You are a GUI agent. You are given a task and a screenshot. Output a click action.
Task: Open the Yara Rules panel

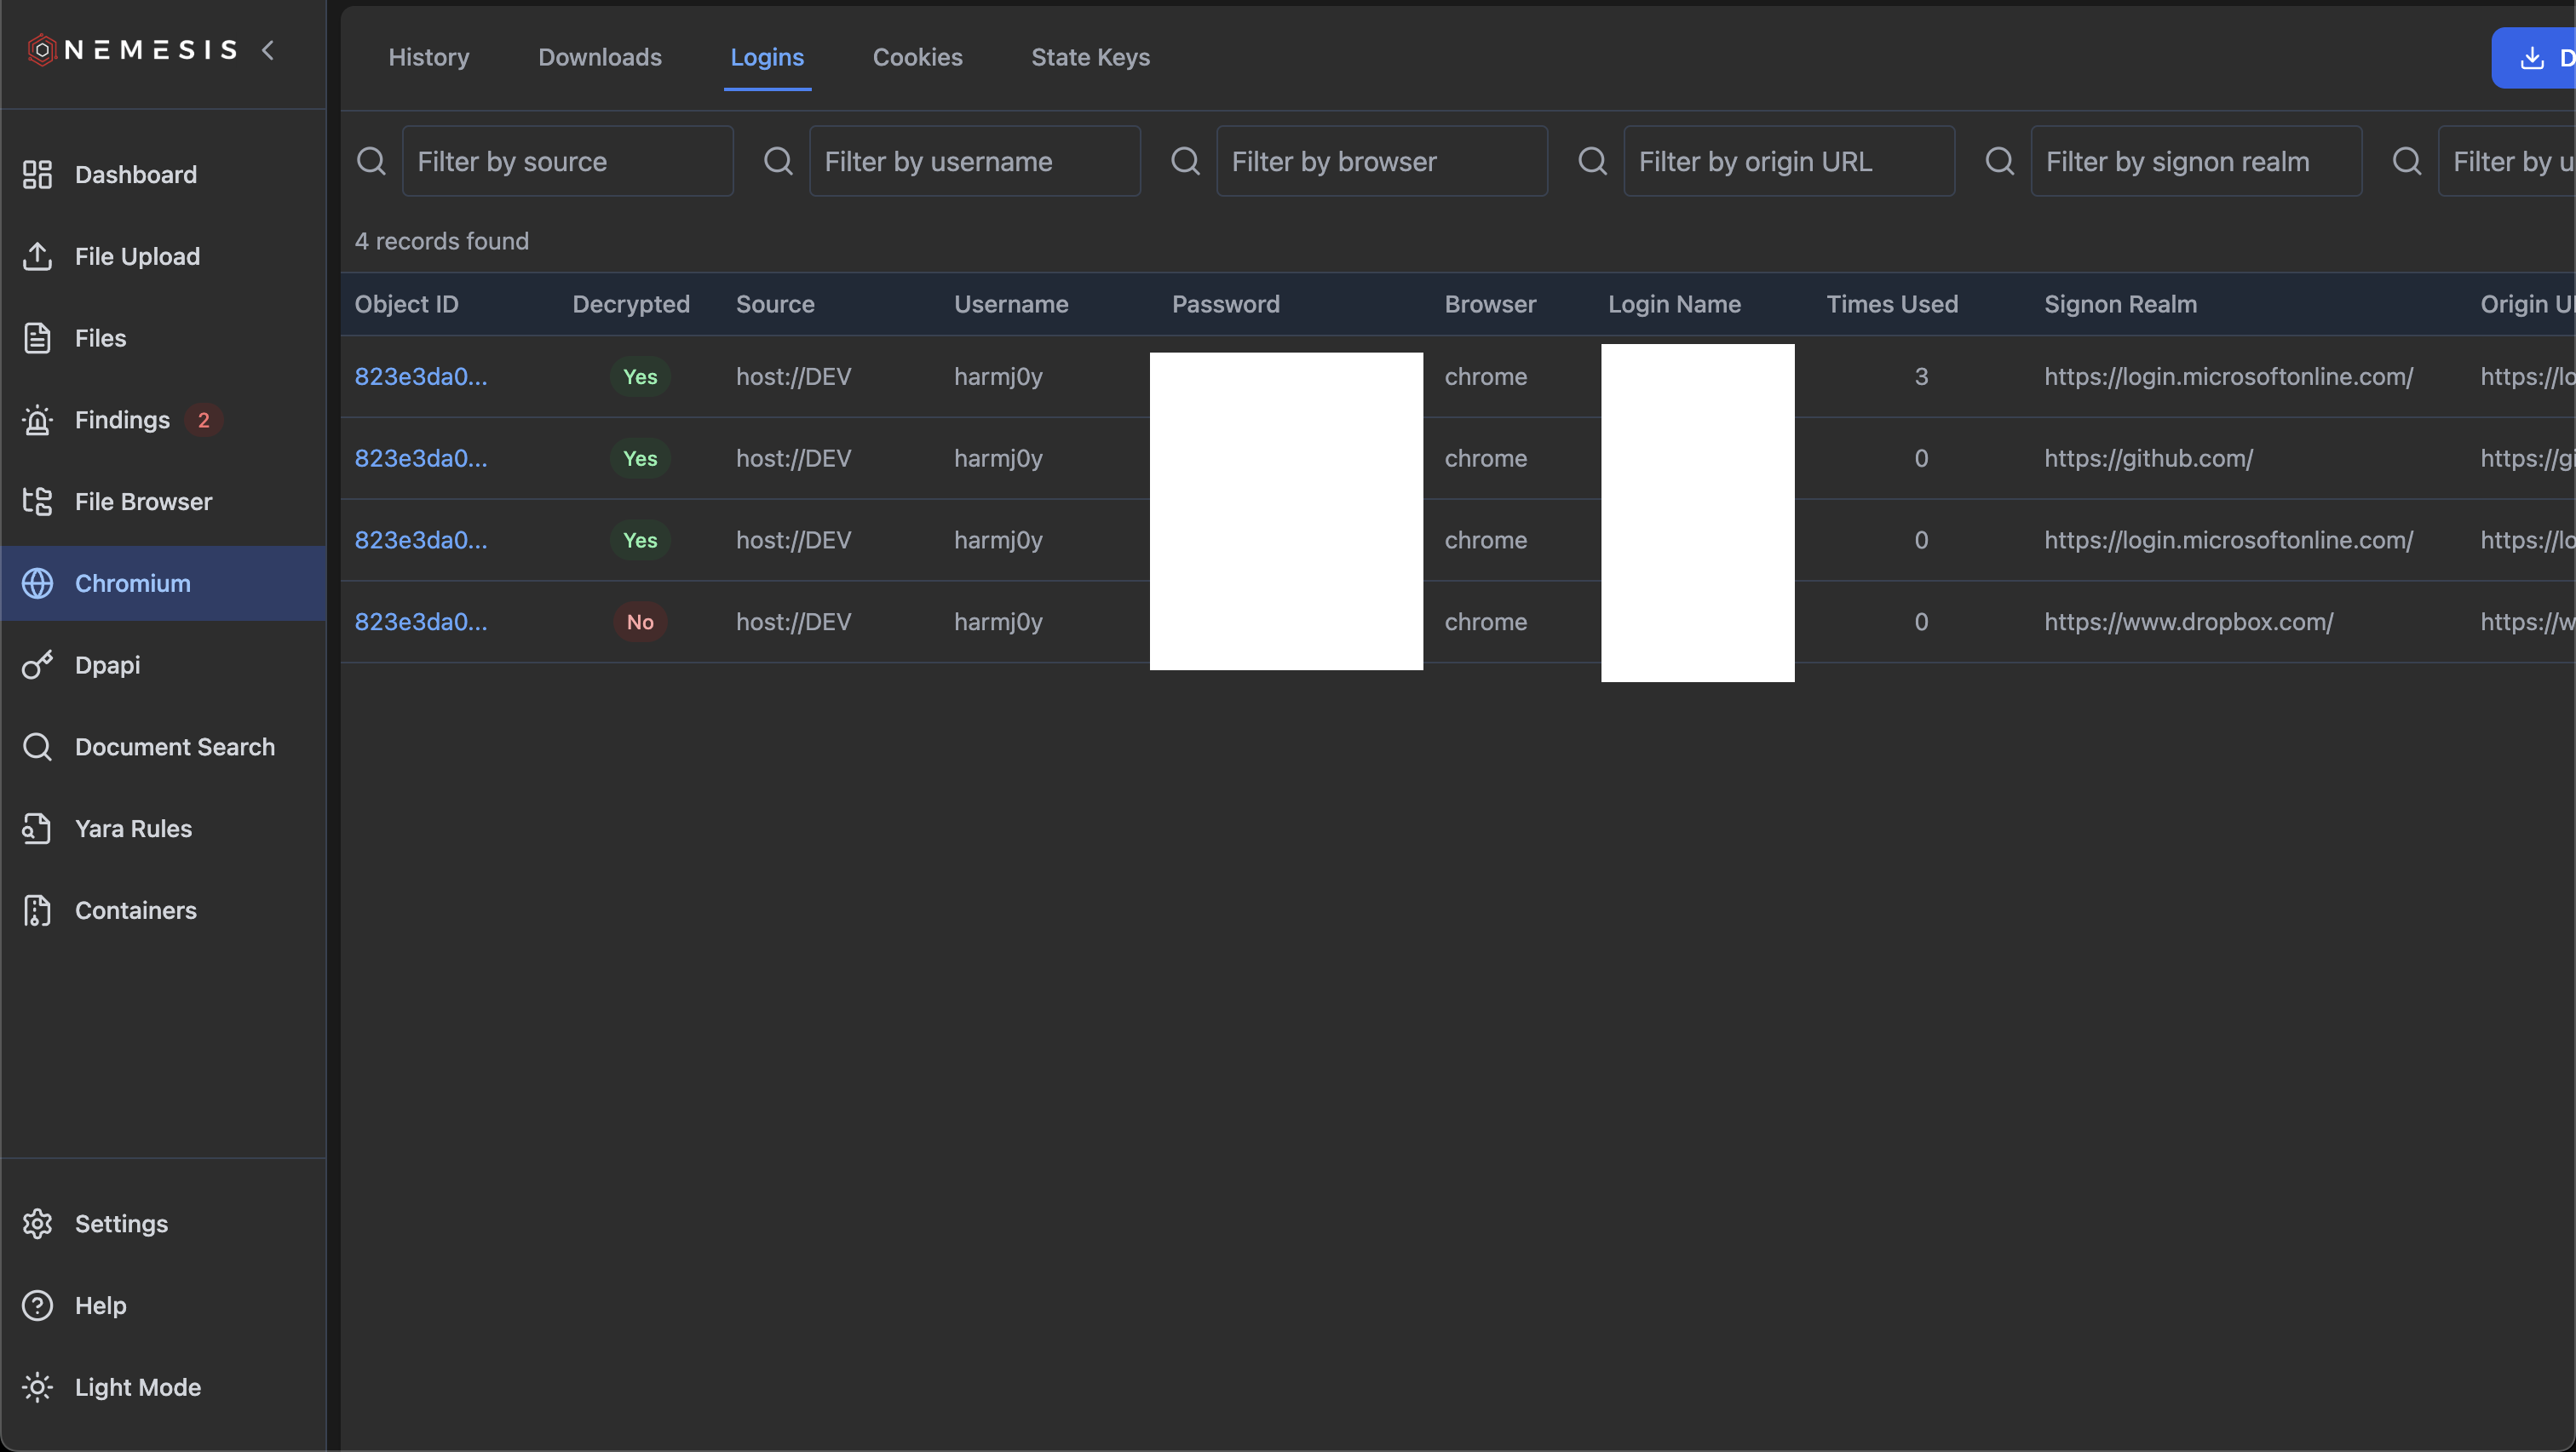click(133, 828)
